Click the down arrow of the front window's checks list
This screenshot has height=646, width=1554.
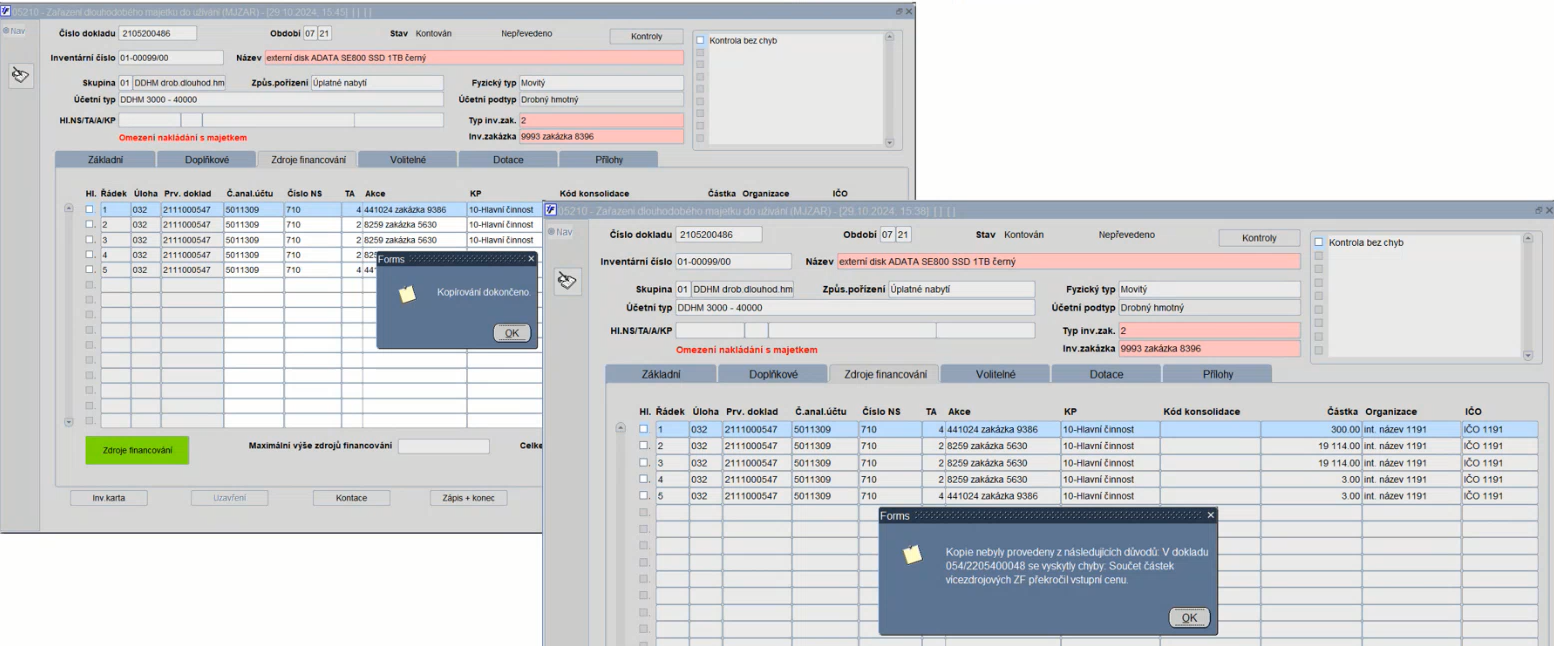click(x=1526, y=355)
